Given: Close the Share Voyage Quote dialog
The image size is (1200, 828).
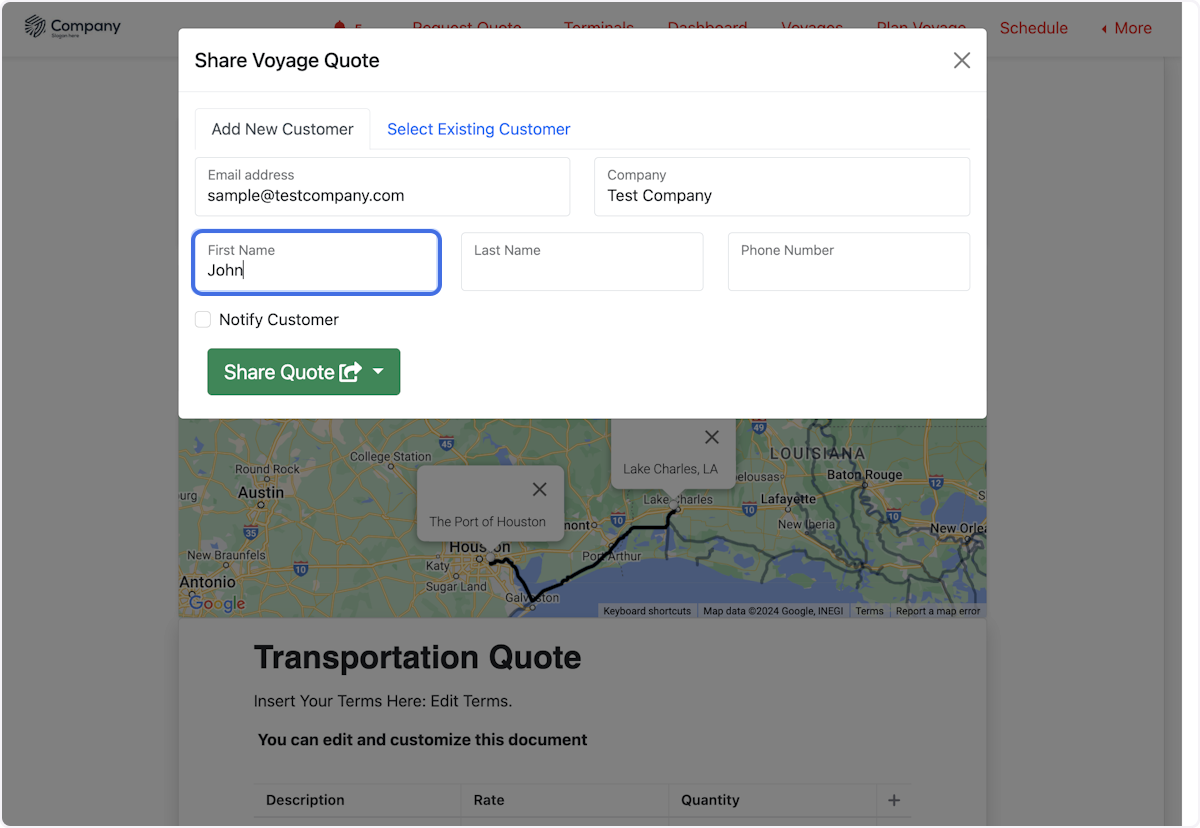Looking at the screenshot, I should (x=961, y=61).
